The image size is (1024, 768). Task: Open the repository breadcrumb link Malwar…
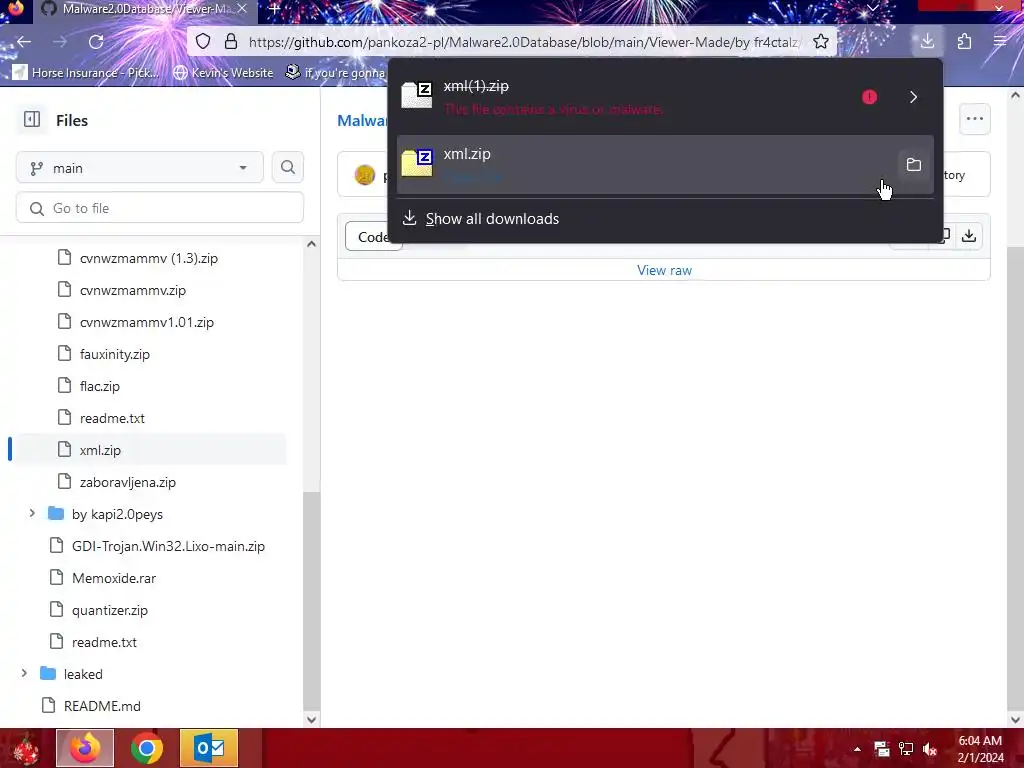(x=362, y=120)
